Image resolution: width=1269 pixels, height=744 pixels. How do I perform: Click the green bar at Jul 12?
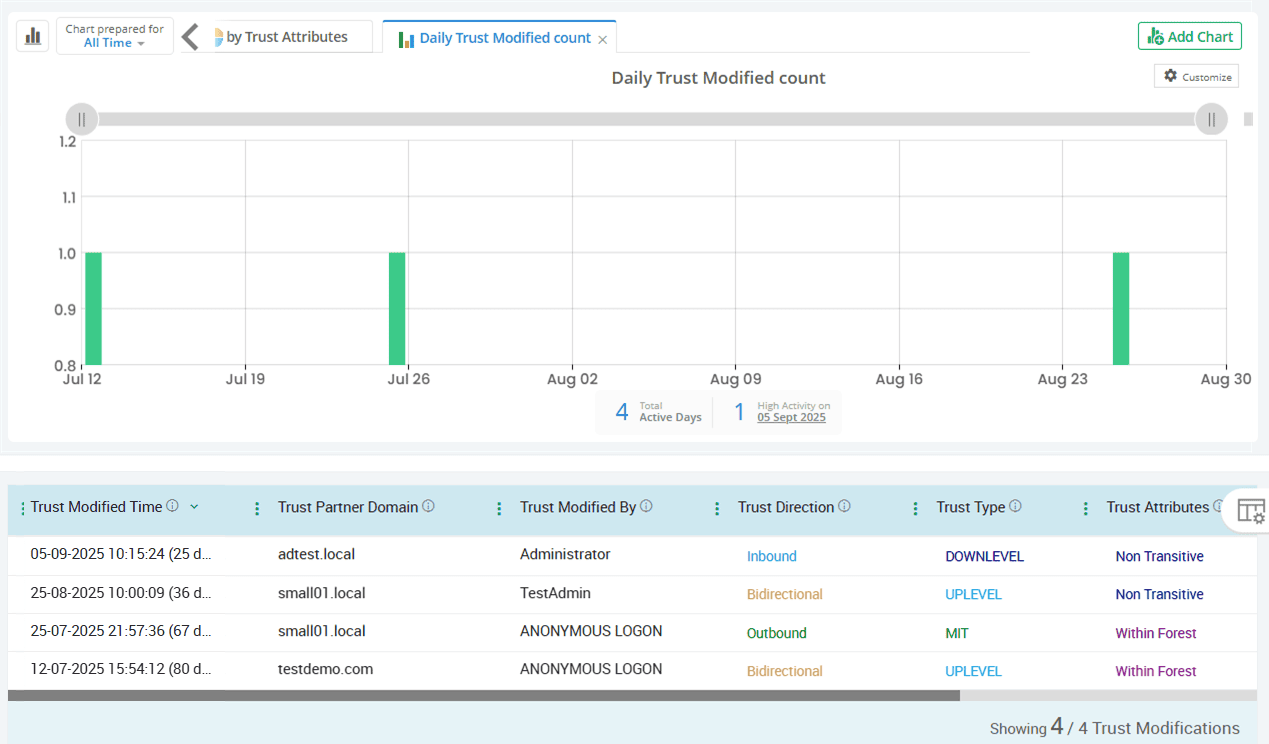[93, 308]
